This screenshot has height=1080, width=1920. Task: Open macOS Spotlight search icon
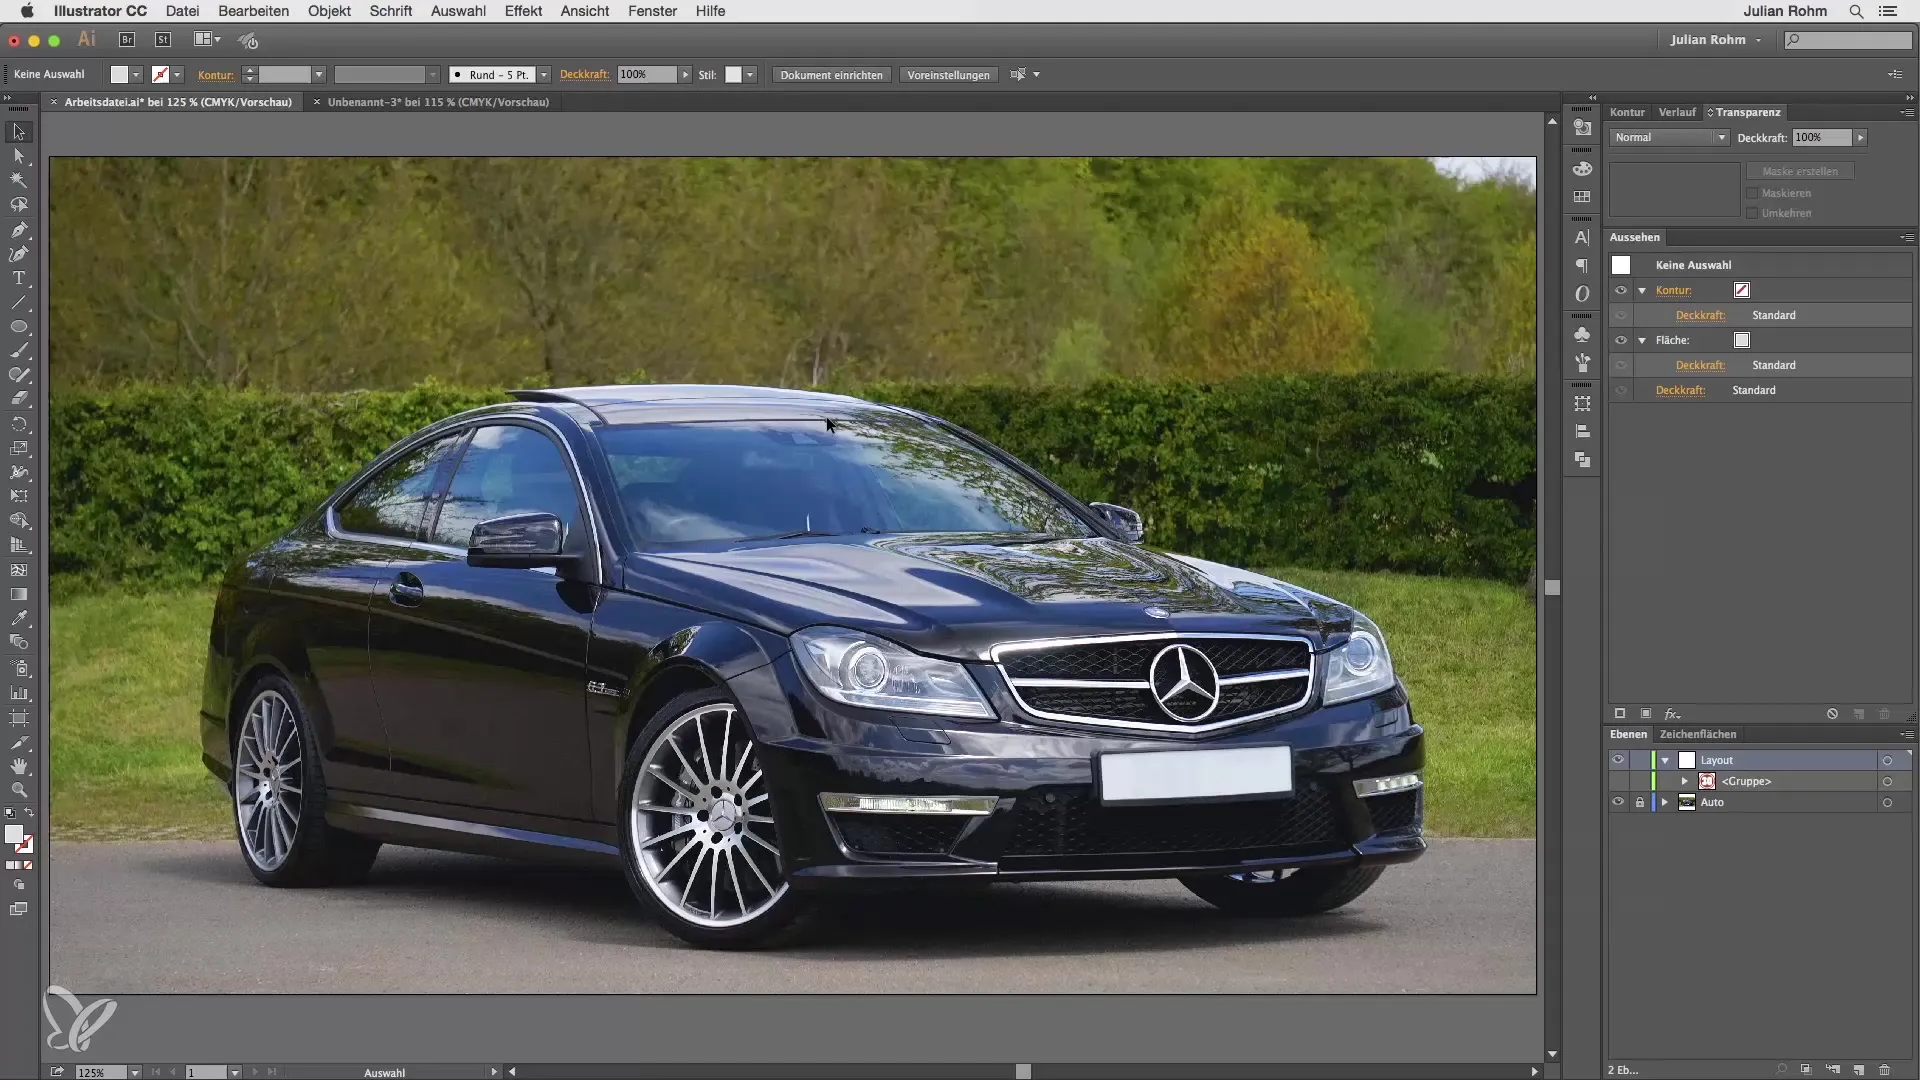(x=1856, y=11)
